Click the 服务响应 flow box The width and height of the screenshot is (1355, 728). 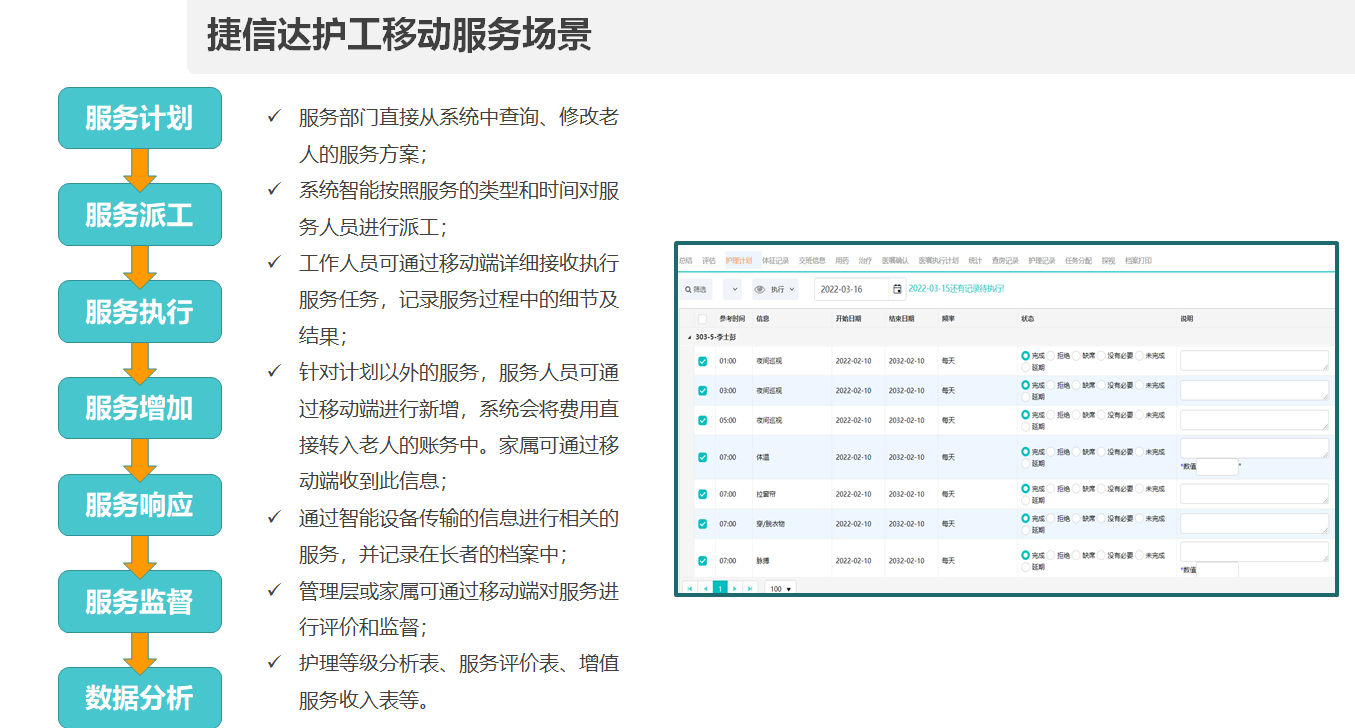[x=140, y=505]
